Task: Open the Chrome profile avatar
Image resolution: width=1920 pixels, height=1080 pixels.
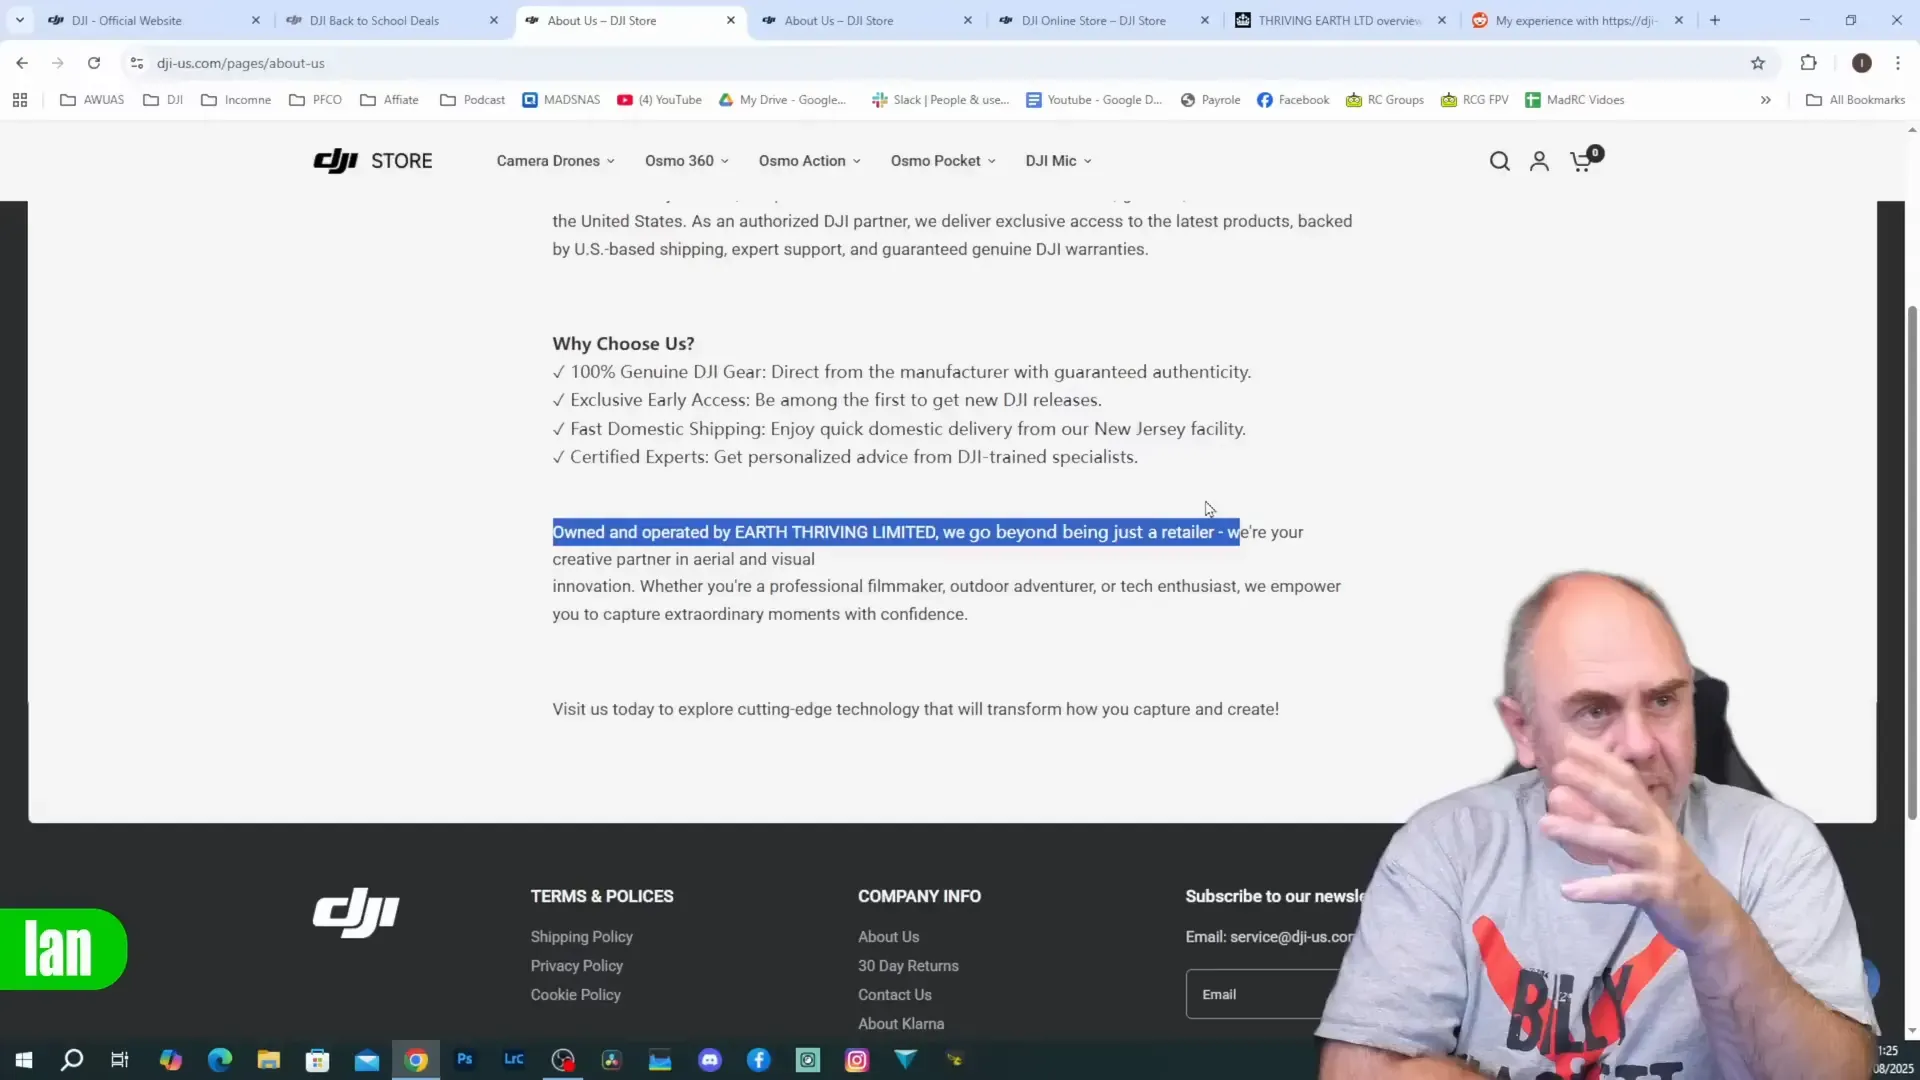Action: (1861, 63)
